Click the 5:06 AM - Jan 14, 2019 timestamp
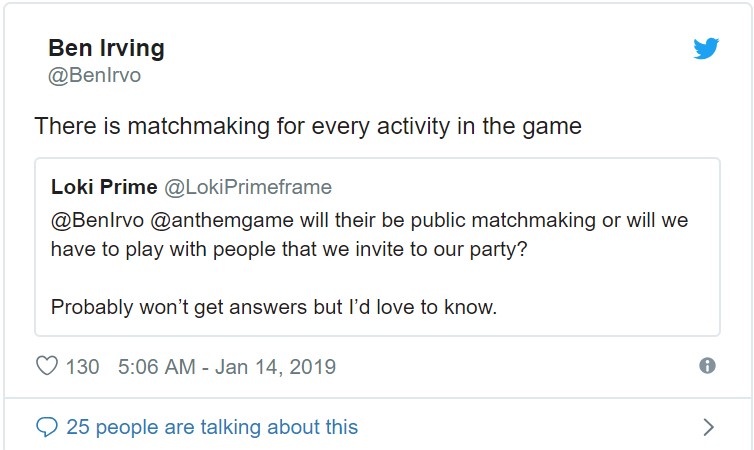Image resolution: width=754 pixels, height=450 pixels. tap(226, 366)
